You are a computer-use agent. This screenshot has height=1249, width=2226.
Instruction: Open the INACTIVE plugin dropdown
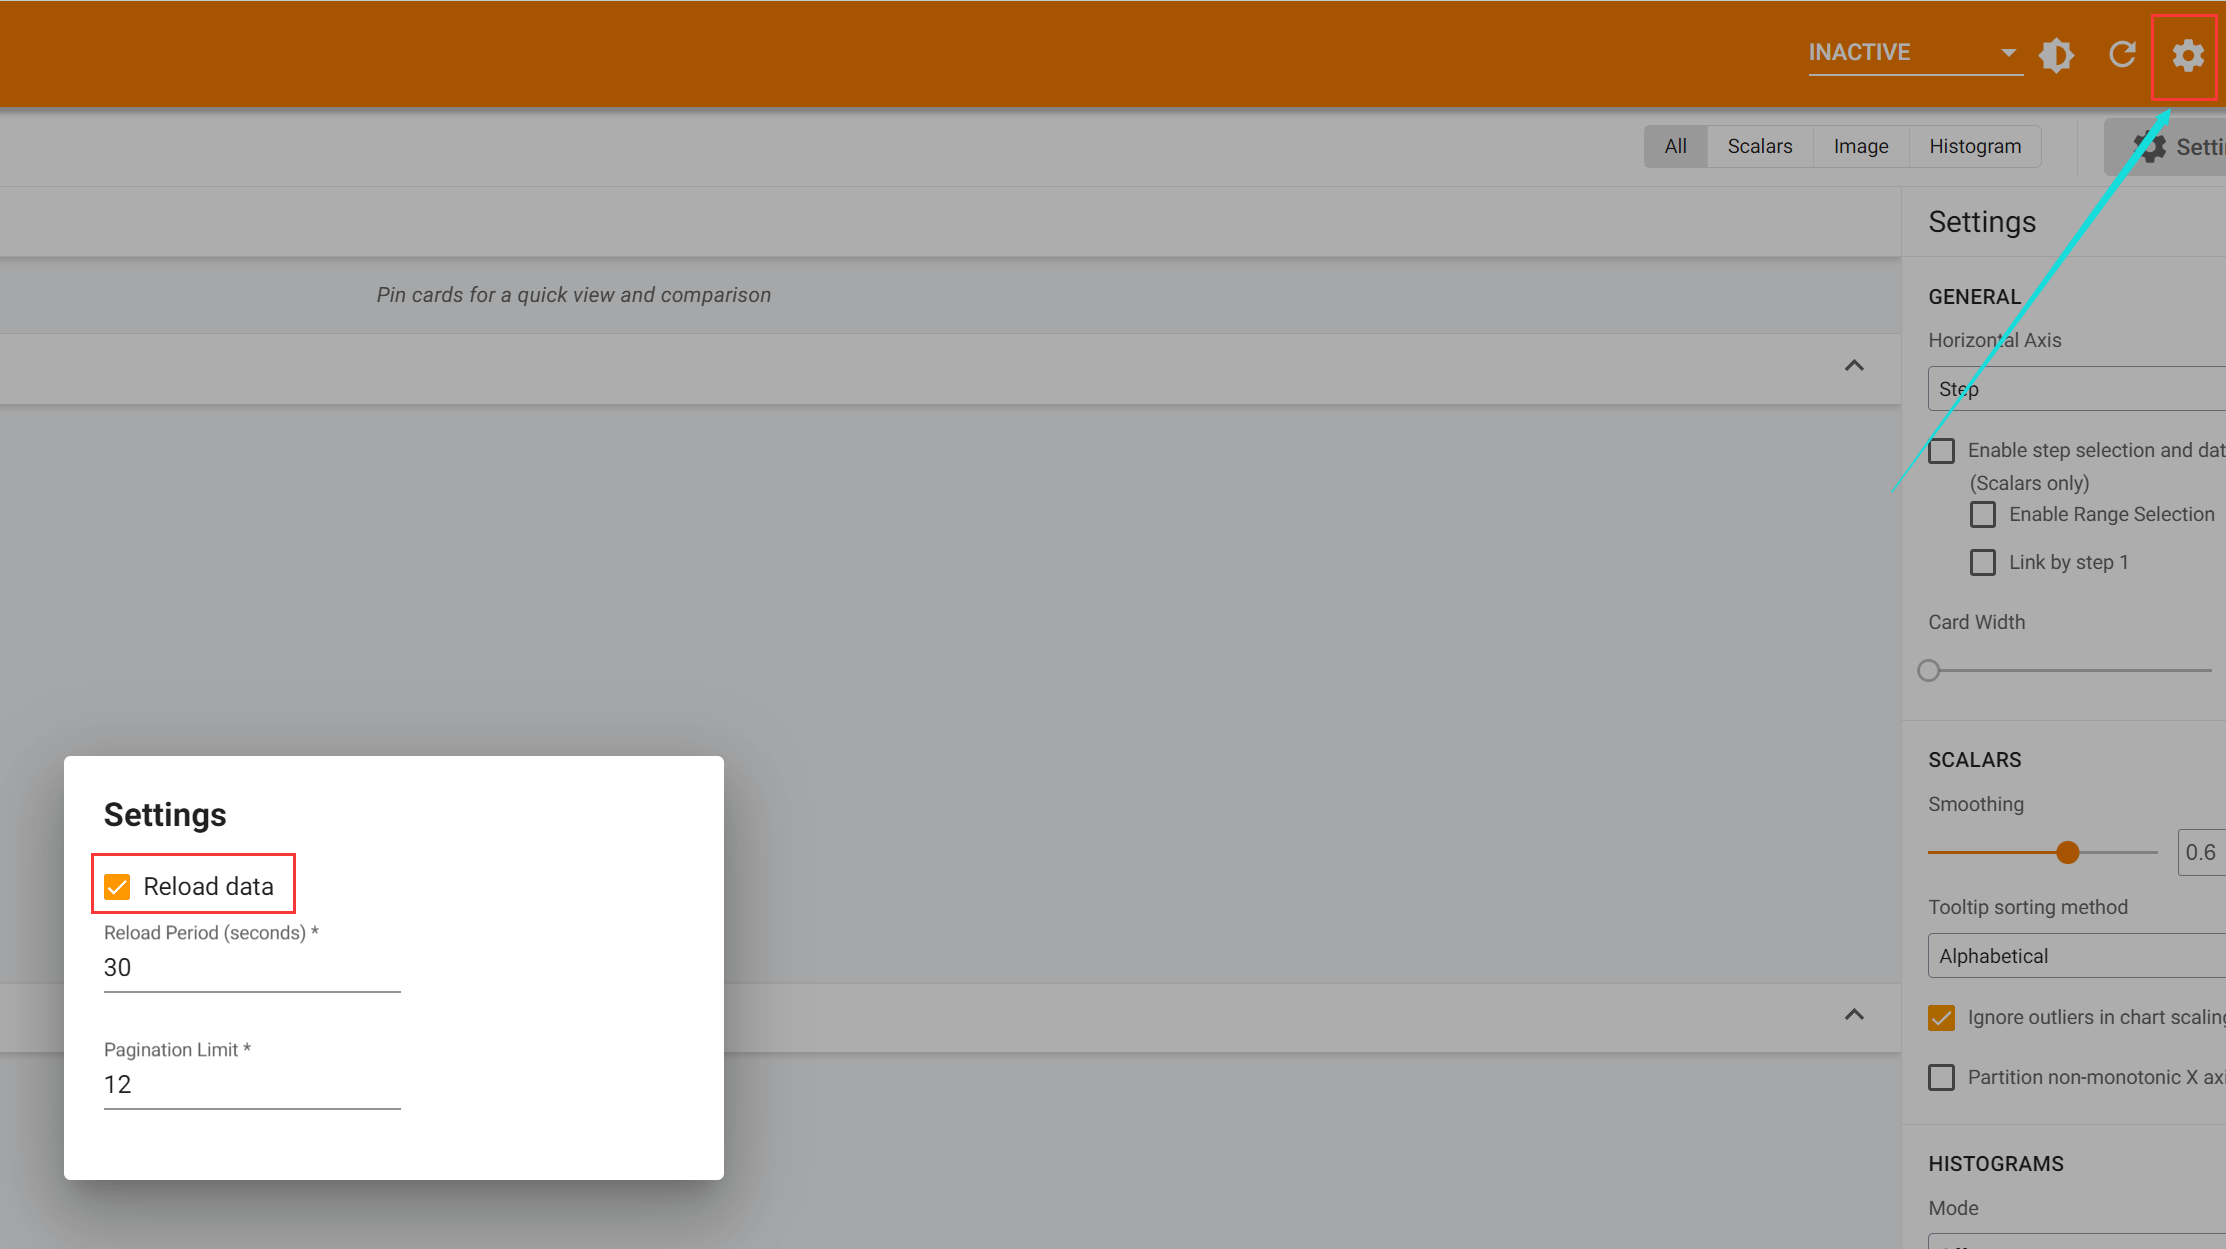(1914, 53)
